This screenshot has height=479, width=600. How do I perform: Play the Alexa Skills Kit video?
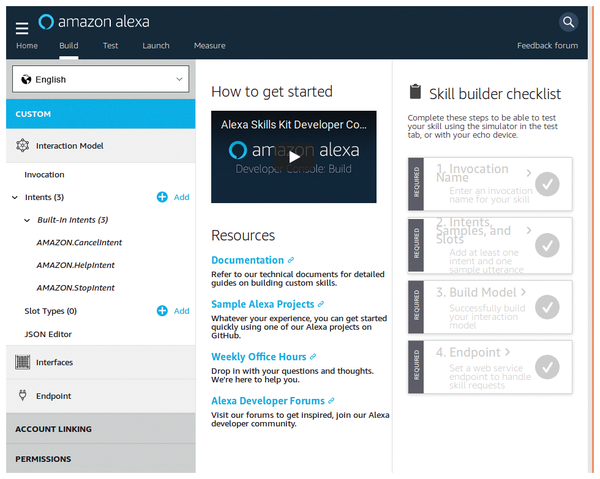(294, 157)
